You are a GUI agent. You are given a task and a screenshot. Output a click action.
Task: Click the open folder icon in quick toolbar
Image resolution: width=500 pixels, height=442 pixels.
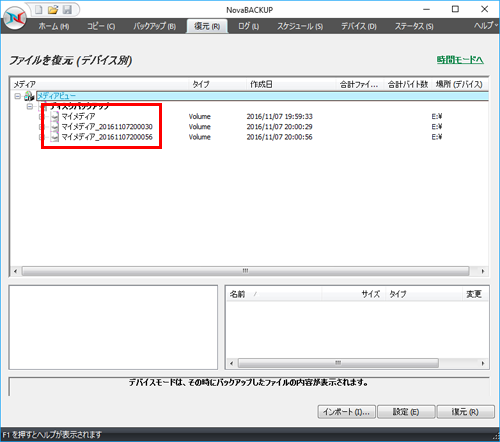pos(53,10)
